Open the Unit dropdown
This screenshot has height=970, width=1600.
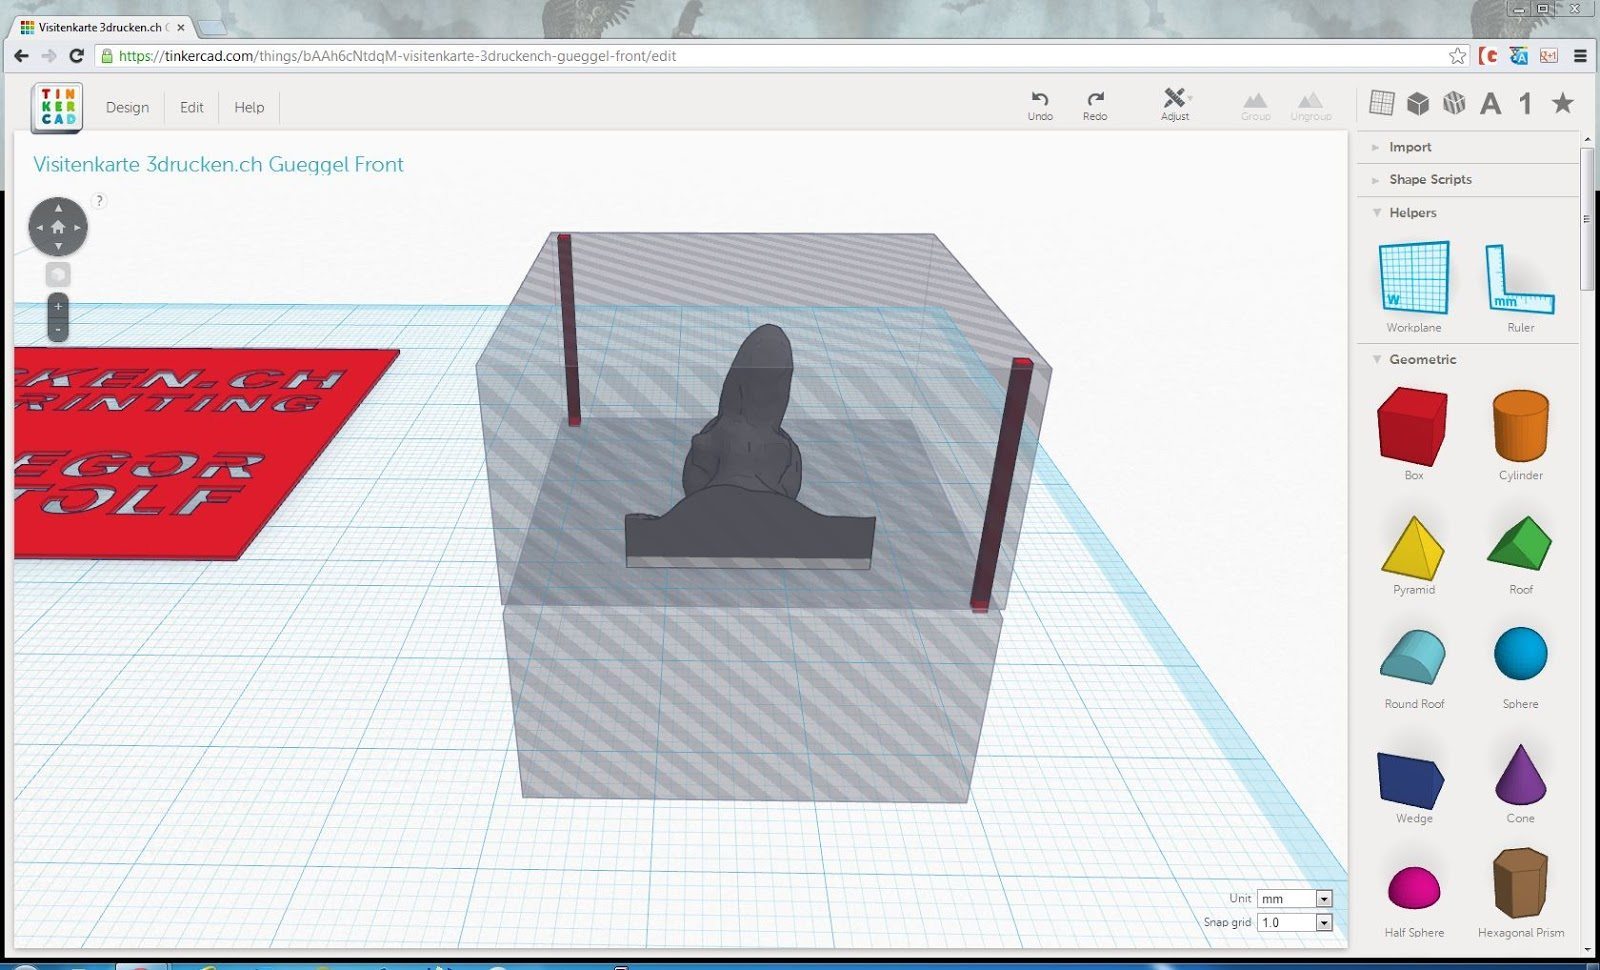tap(1294, 899)
